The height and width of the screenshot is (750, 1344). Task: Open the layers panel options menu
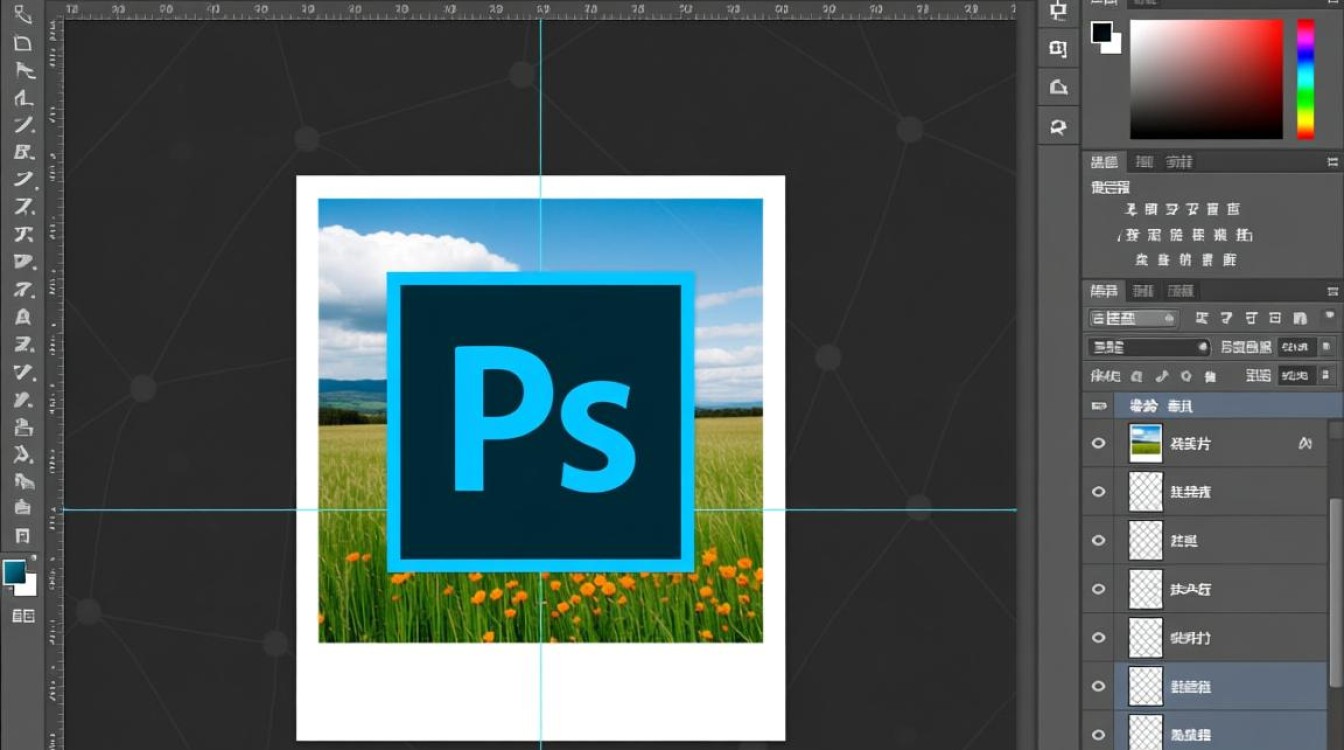click(1332, 291)
